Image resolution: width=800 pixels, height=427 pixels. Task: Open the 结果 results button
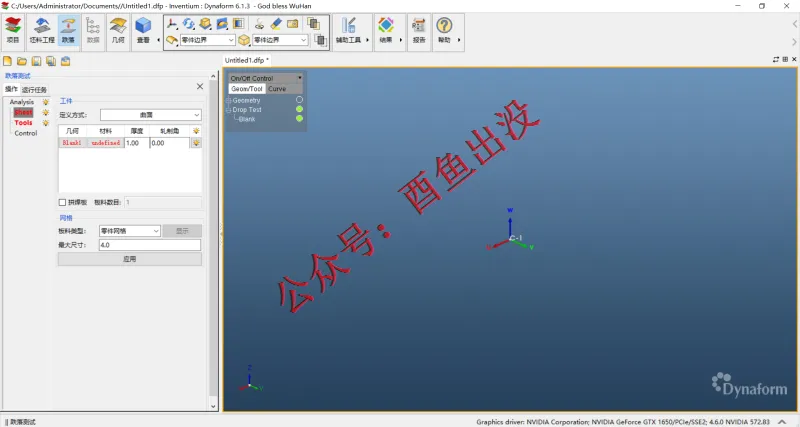[x=386, y=31]
